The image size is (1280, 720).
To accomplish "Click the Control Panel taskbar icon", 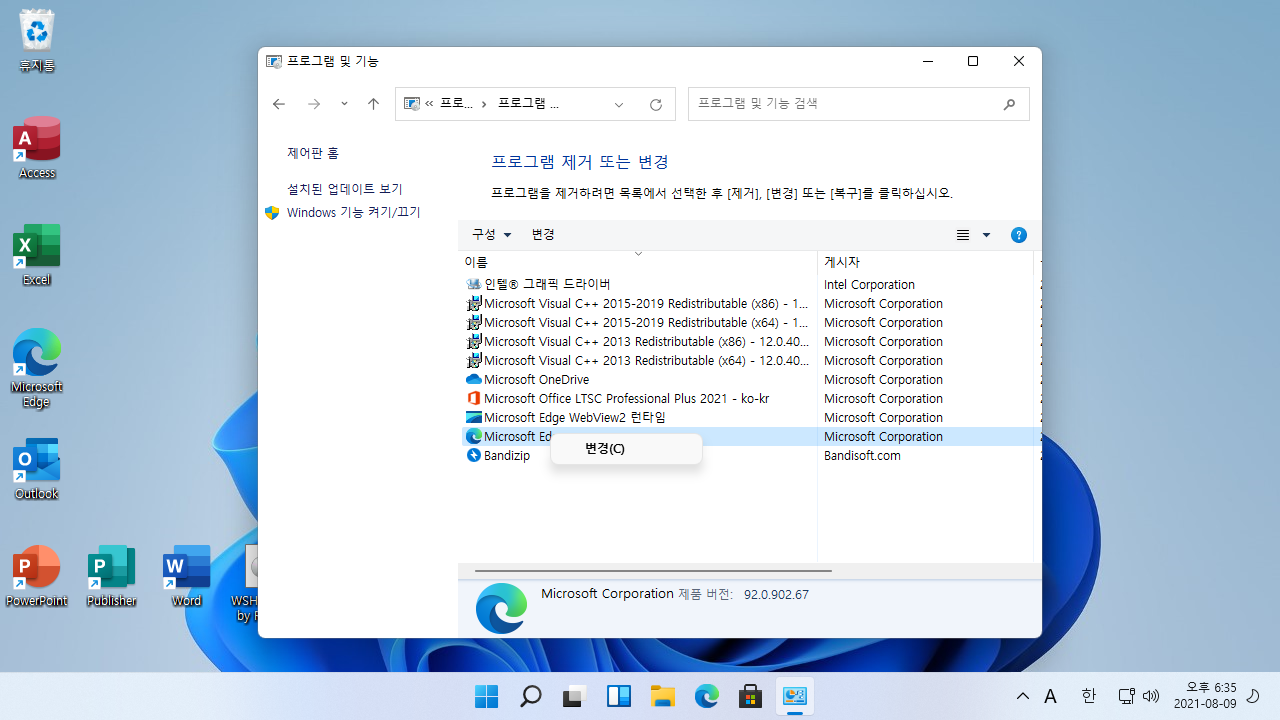I will (x=795, y=696).
